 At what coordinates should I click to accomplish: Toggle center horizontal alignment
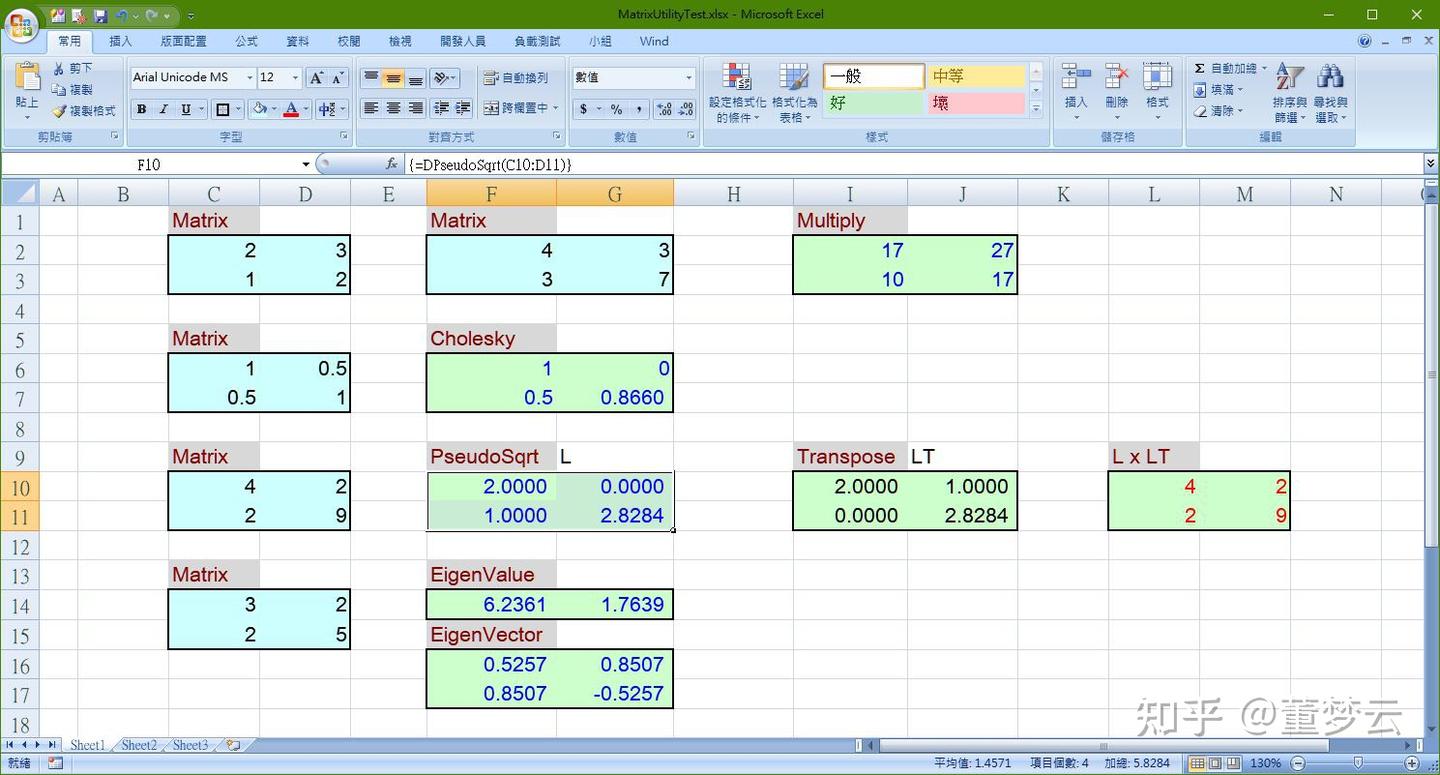pyautogui.click(x=393, y=108)
